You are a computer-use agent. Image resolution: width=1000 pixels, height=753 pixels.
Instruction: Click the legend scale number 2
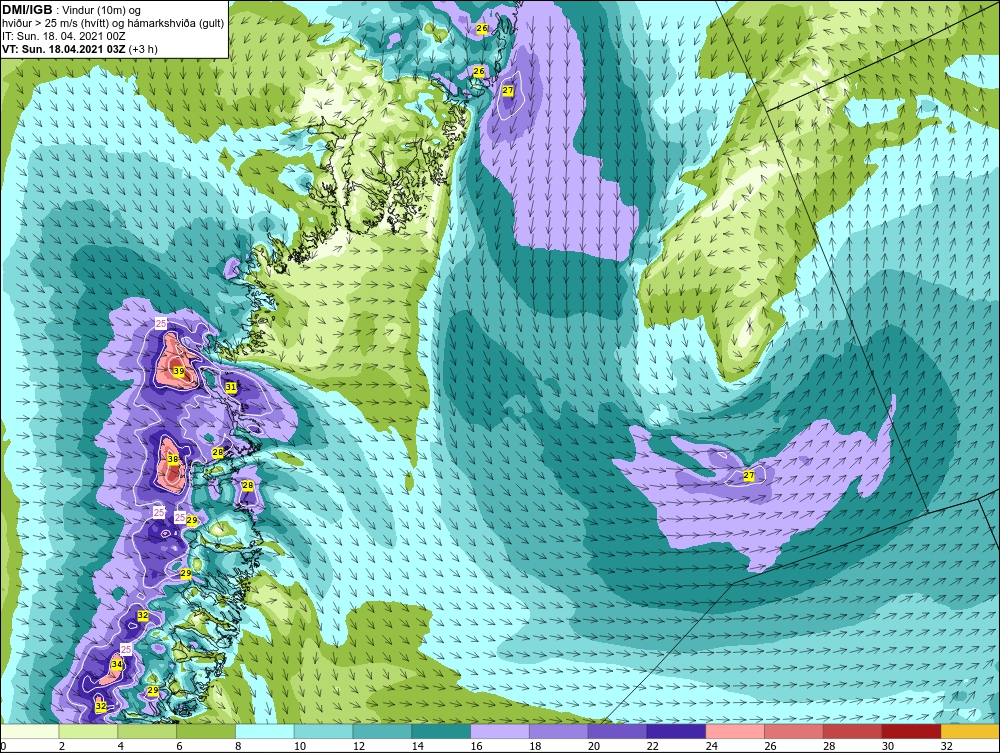point(62,747)
